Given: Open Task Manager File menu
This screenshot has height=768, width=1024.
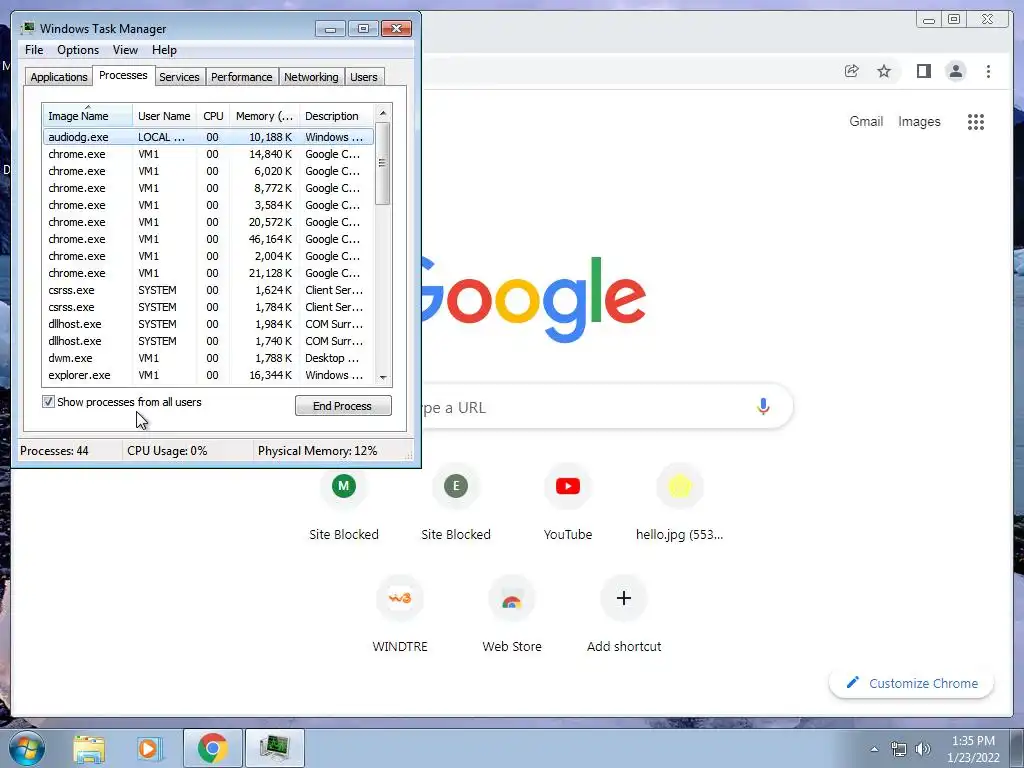Looking at the screenshot, I should [x=34, y=50].
